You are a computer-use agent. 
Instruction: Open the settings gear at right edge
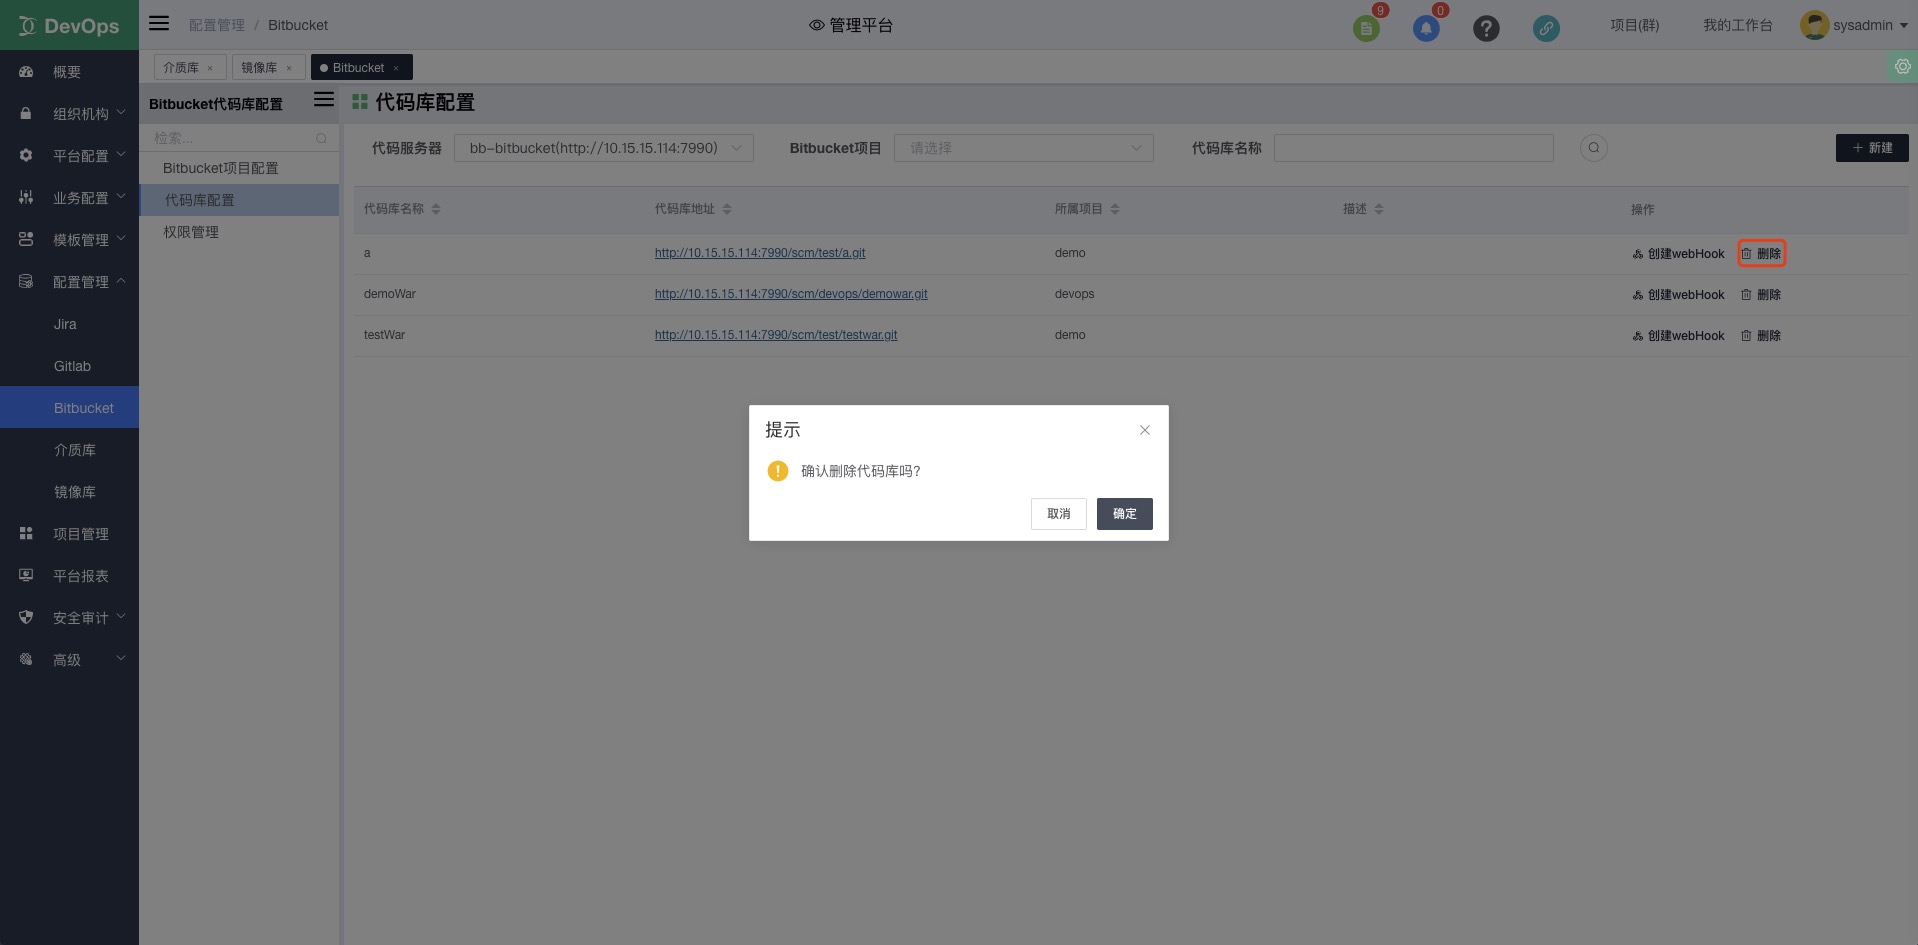(1903, 66)
